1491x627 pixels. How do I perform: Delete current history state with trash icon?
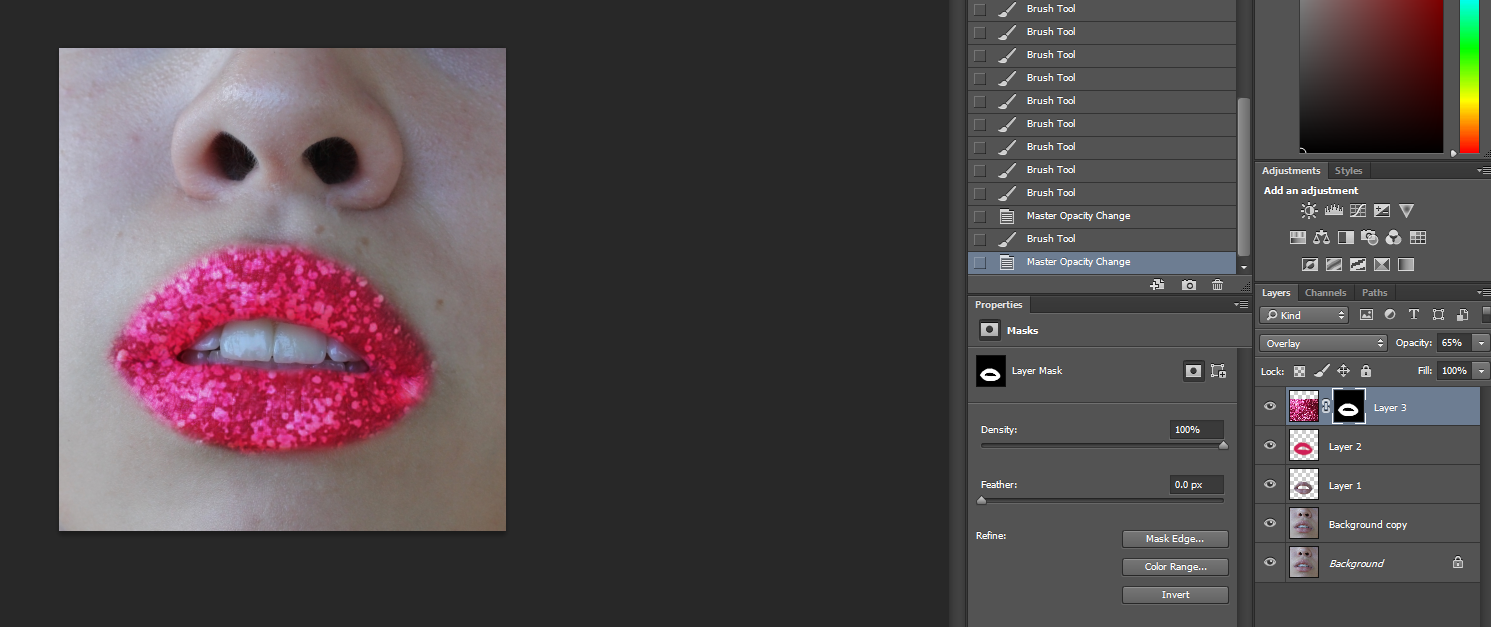(x=1217, y=285)
